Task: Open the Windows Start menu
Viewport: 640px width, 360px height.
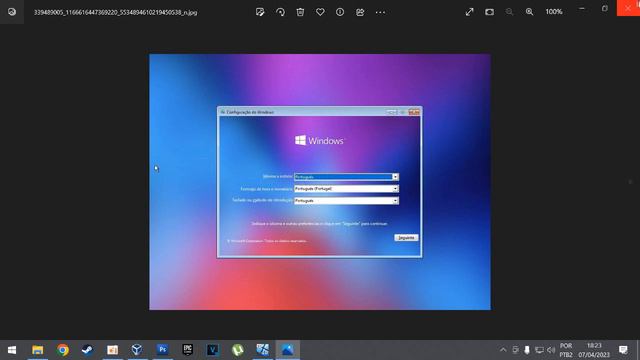Action: 12,350
